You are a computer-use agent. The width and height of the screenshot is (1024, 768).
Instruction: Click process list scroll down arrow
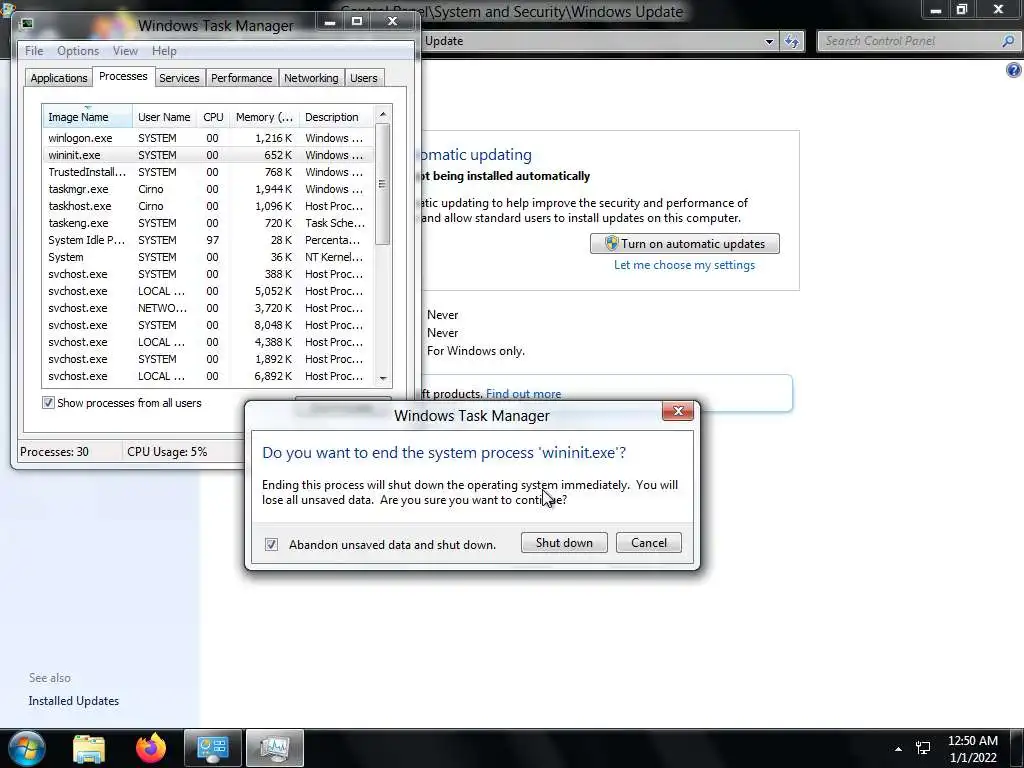[383, 378]
